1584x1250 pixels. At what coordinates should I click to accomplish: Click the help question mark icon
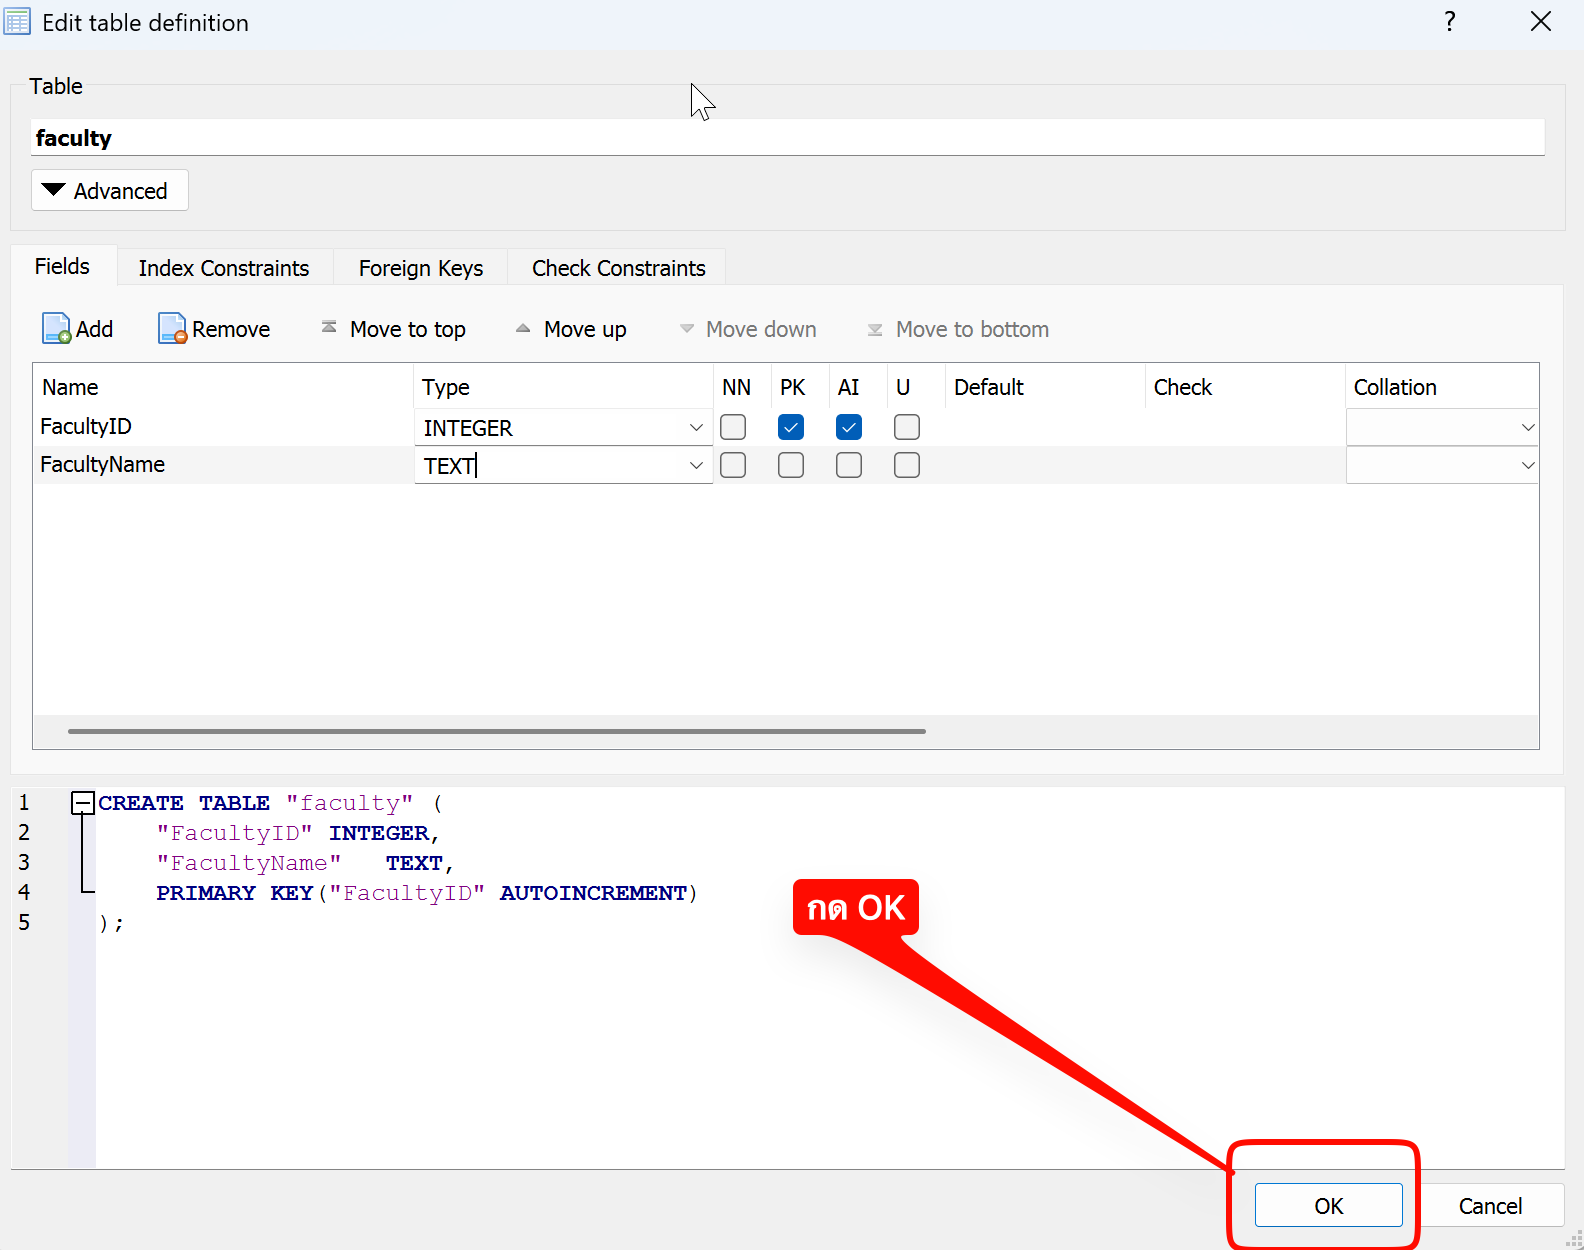1449,22
